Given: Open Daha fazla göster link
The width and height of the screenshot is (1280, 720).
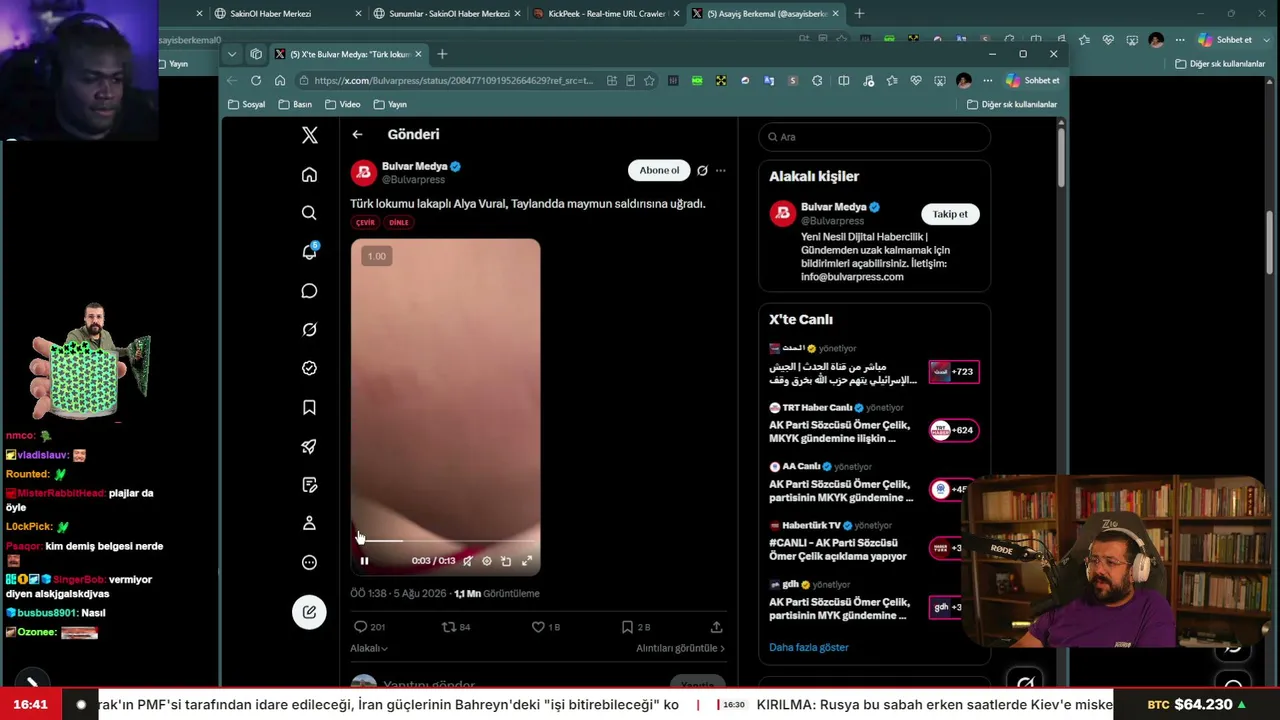Looking at the screenshot, I should click(809, 648).
